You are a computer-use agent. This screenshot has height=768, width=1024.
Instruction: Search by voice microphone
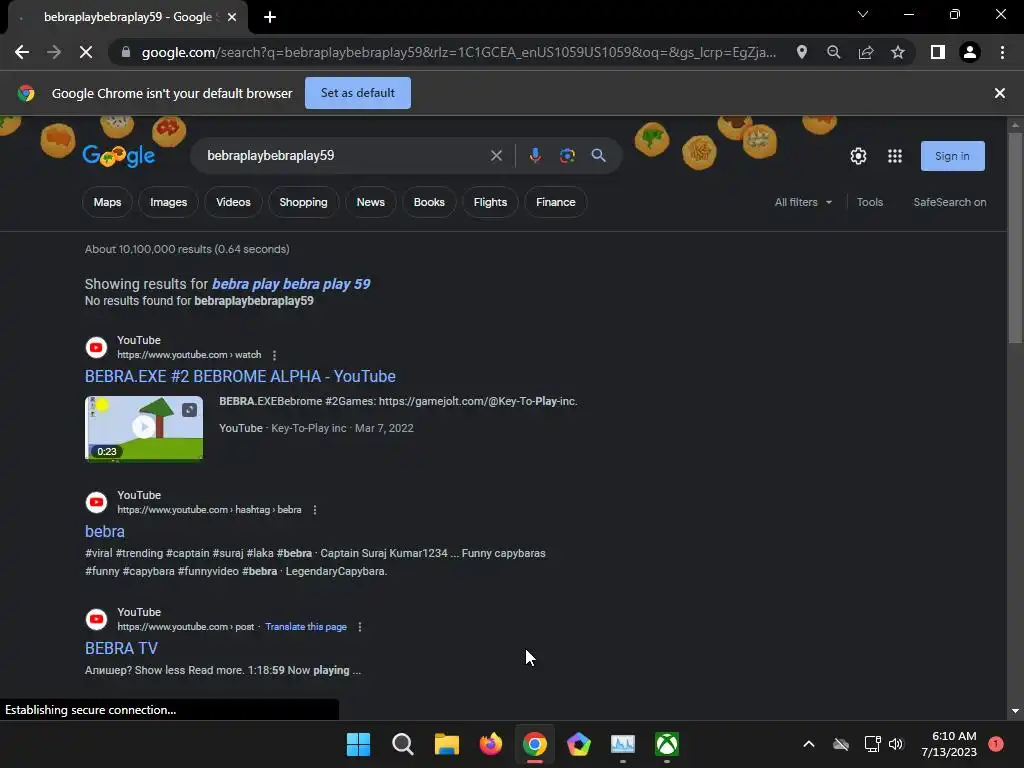click(x=535, y=155)
